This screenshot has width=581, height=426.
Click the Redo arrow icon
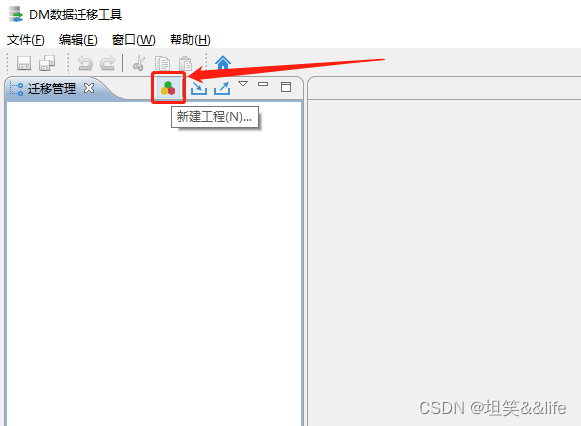(x=108, y=63)
